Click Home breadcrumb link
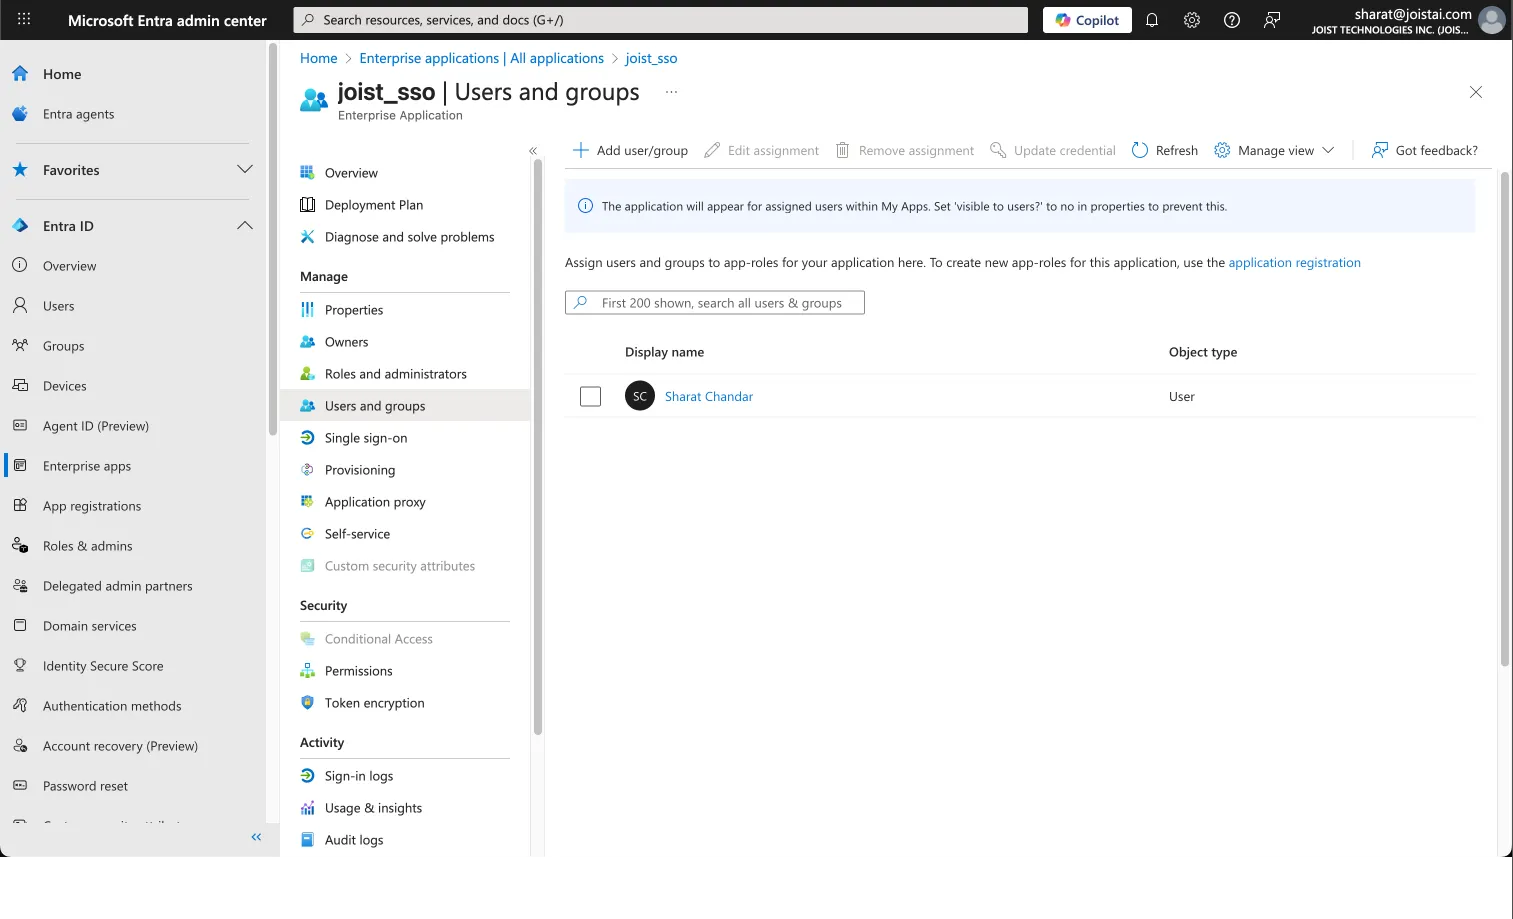This screenshot has height=919, width=1513. click(x=319, y=59)
